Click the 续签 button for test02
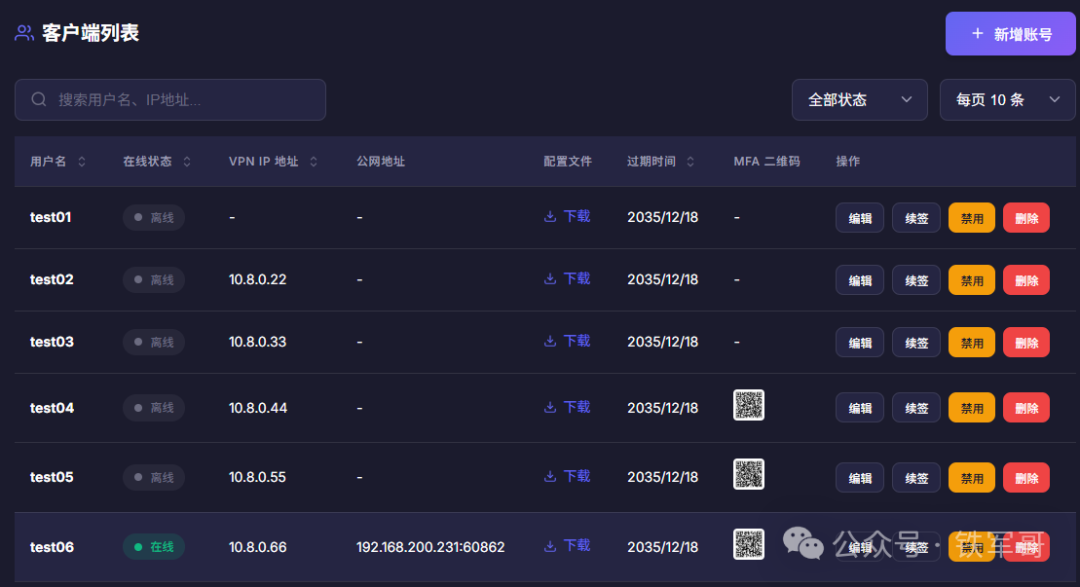 pyautogui.click(x=915, y=279)
